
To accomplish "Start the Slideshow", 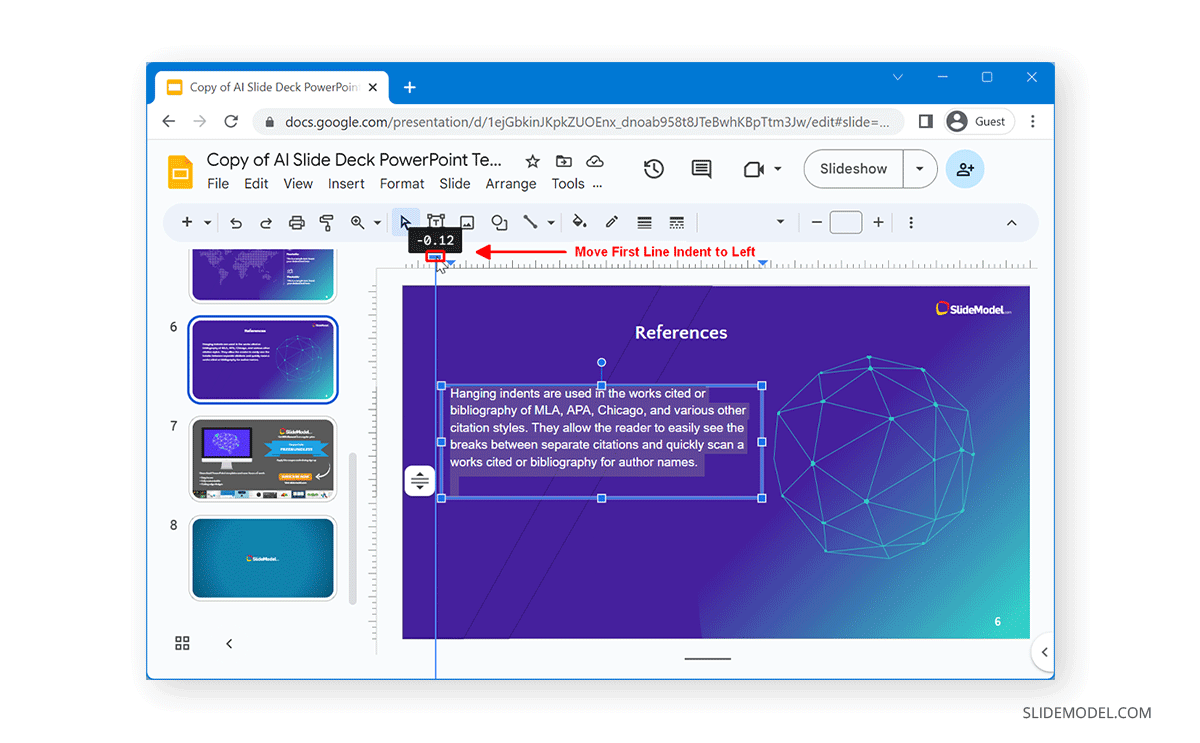I will tap(853, 169).
